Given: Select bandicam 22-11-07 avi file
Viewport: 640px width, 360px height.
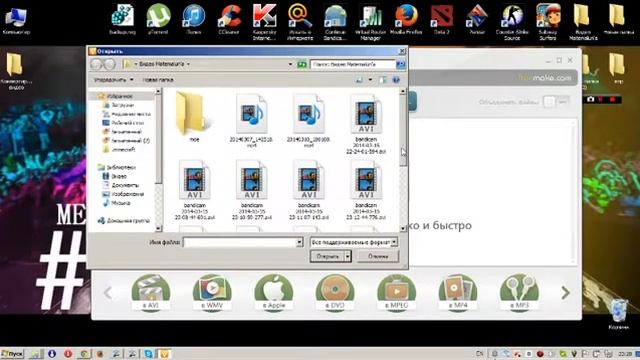Looking at the screenshot, I should click(x=309, y=190).
